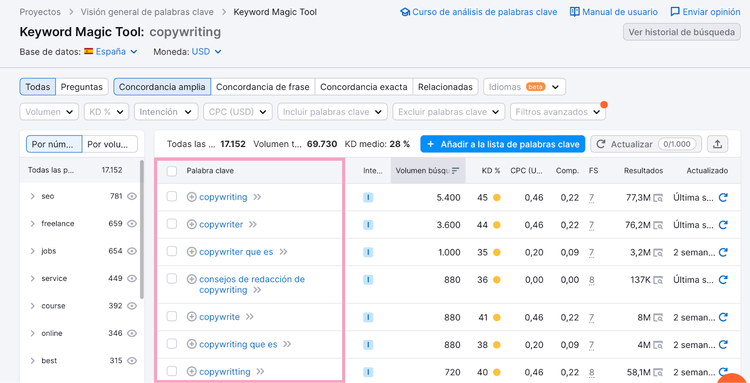Click the Spain flag database icon

88,51
